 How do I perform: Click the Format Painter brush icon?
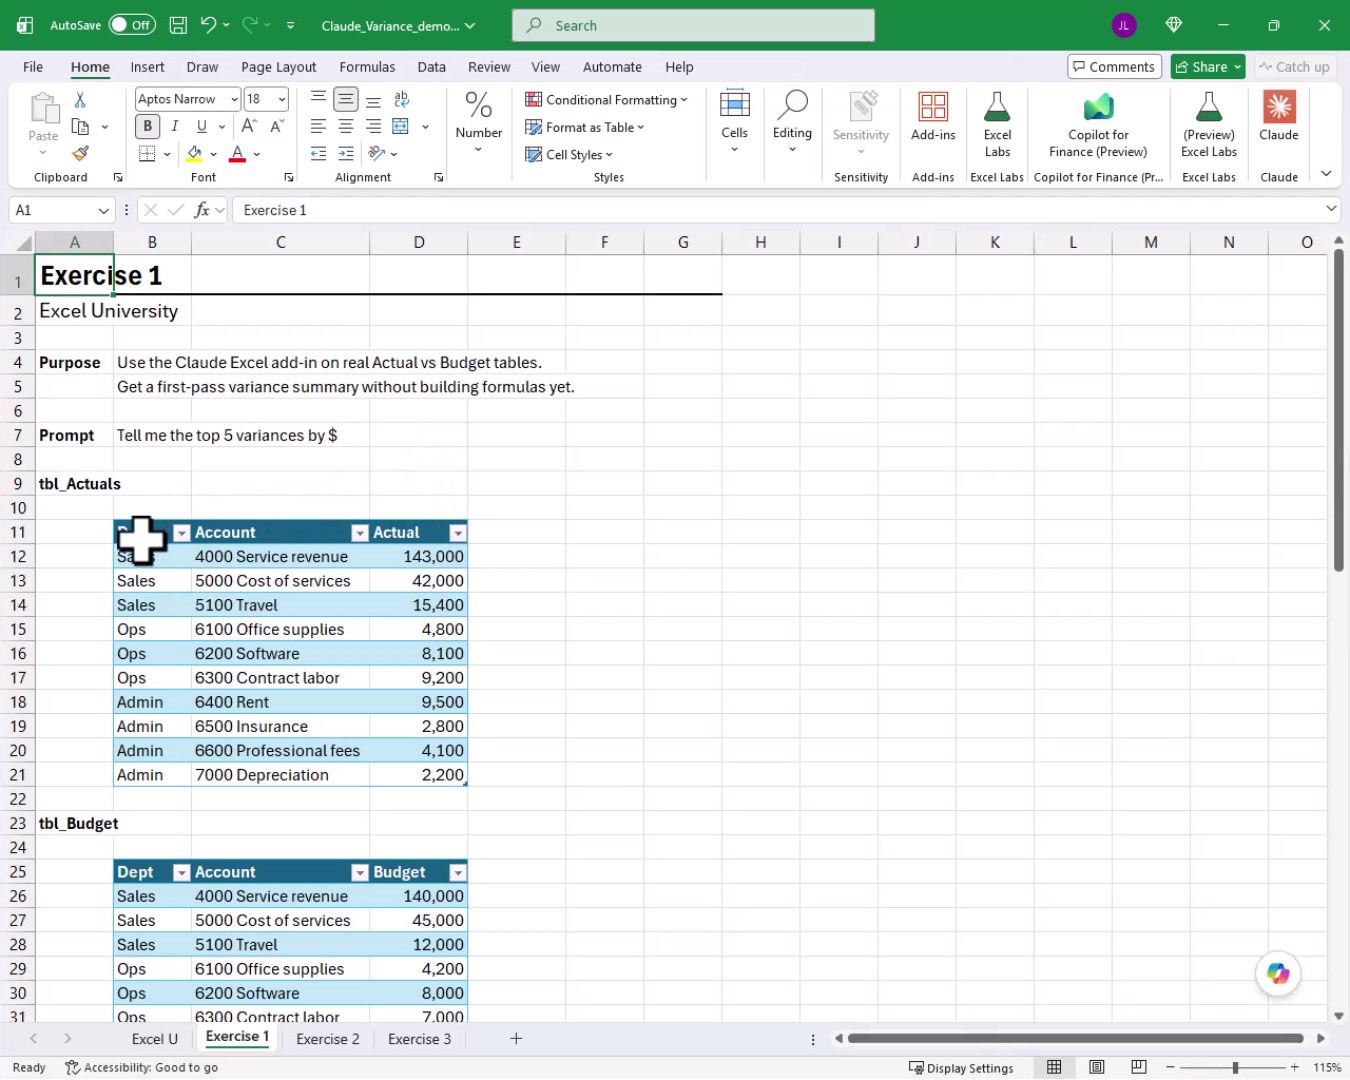pos(80,153)
